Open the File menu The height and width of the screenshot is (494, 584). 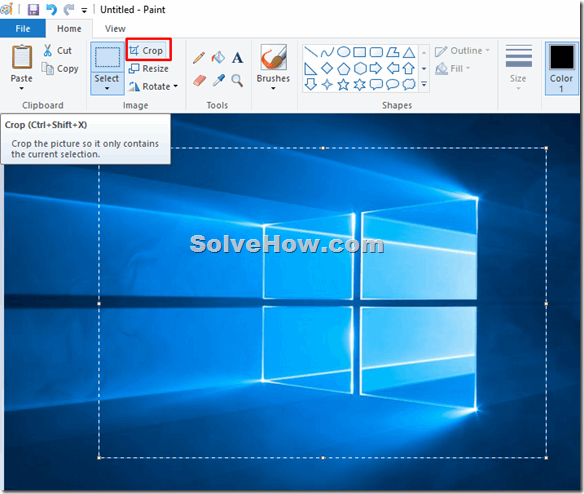pyautogui.click(x=23, y=29)
